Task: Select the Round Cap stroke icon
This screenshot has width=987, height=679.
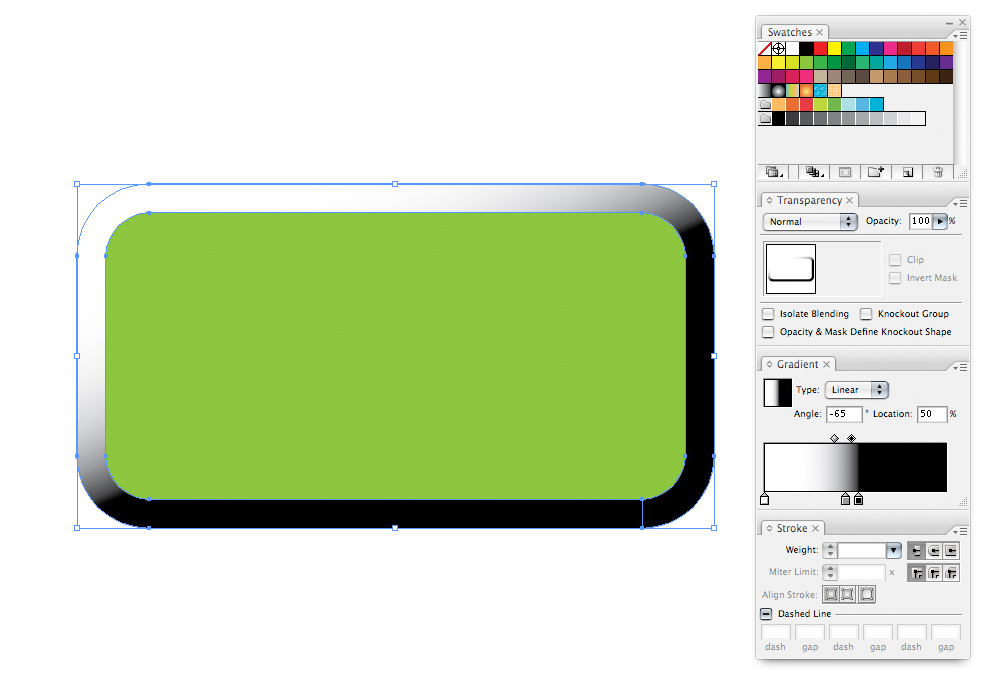Action: coord(934,551)
